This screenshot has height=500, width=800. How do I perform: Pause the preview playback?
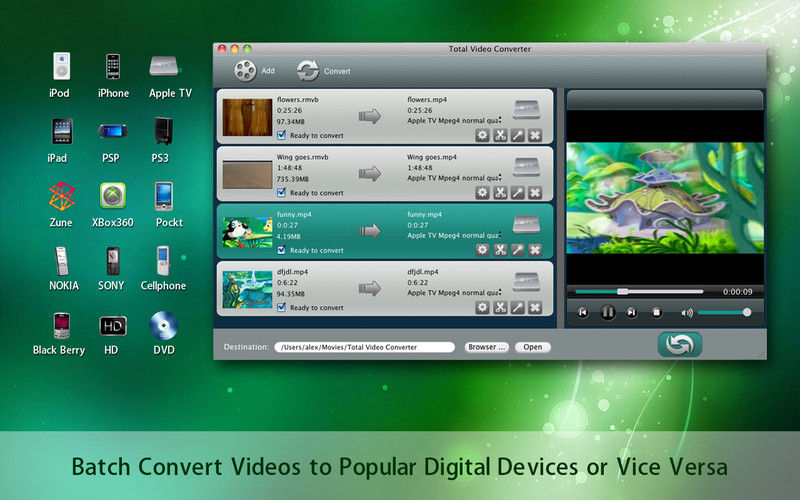click(607, 312)
